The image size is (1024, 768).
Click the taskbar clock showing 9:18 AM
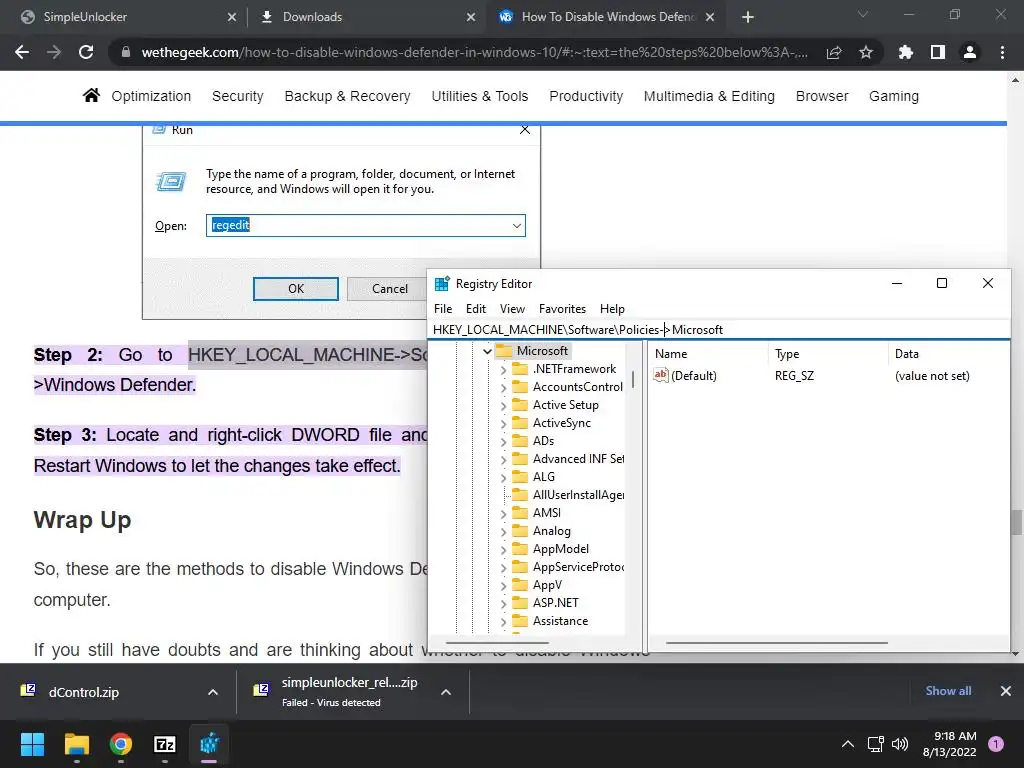click(949, 744)
